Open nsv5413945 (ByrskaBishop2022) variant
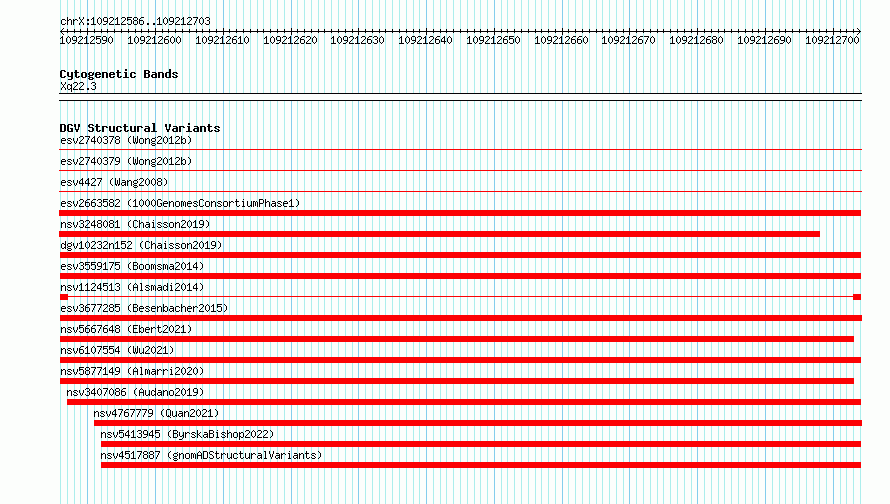The image size is (890, 504). click(187, 434)
